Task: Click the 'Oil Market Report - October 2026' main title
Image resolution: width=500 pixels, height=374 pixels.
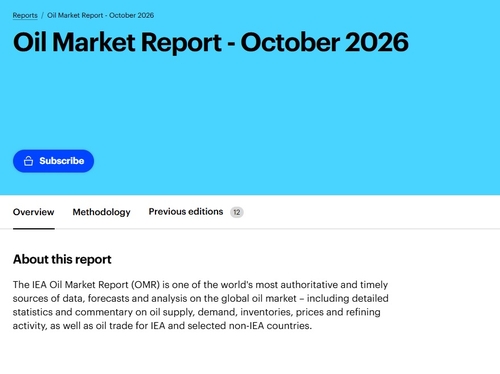Action: (211, 42)
